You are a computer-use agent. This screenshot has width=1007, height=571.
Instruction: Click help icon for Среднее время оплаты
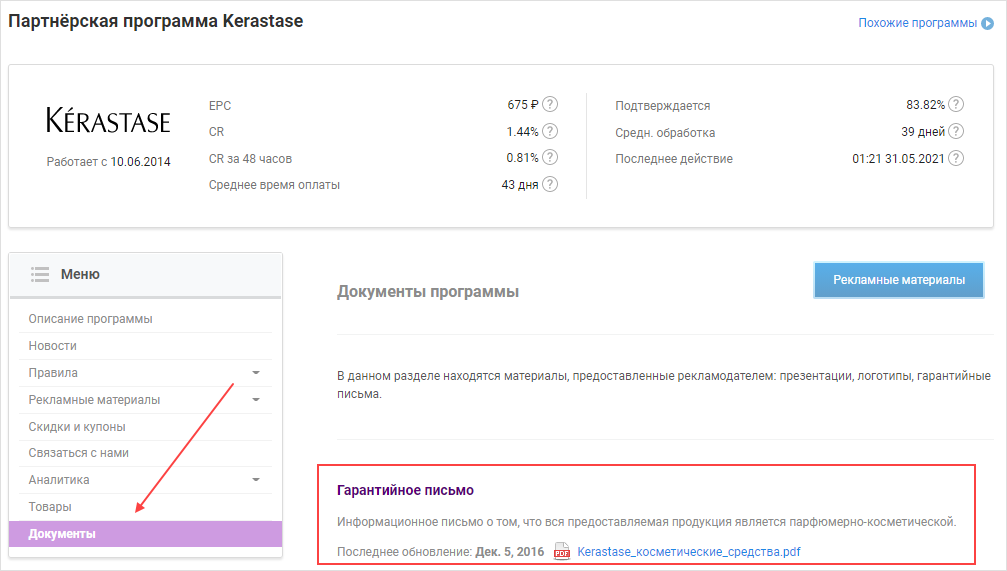point(550,184)
